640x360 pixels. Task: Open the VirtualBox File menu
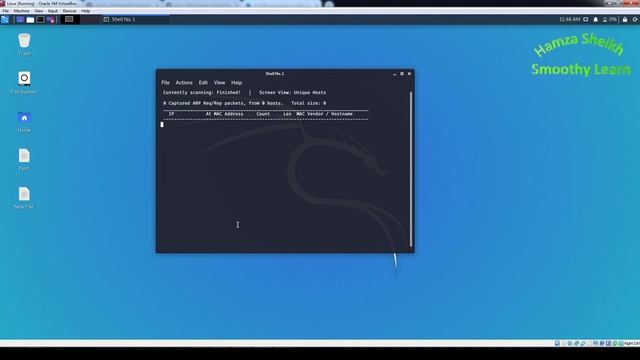pyautogui.click(x=5, y=11)
